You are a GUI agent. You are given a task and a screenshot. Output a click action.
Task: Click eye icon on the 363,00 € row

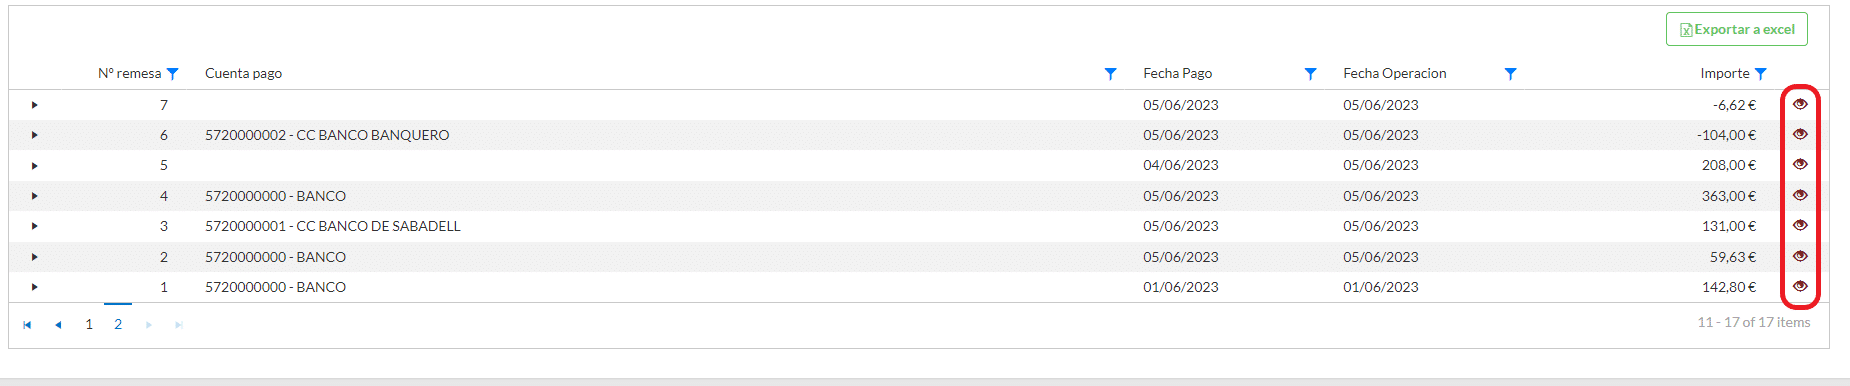(x=1800, y=195)
